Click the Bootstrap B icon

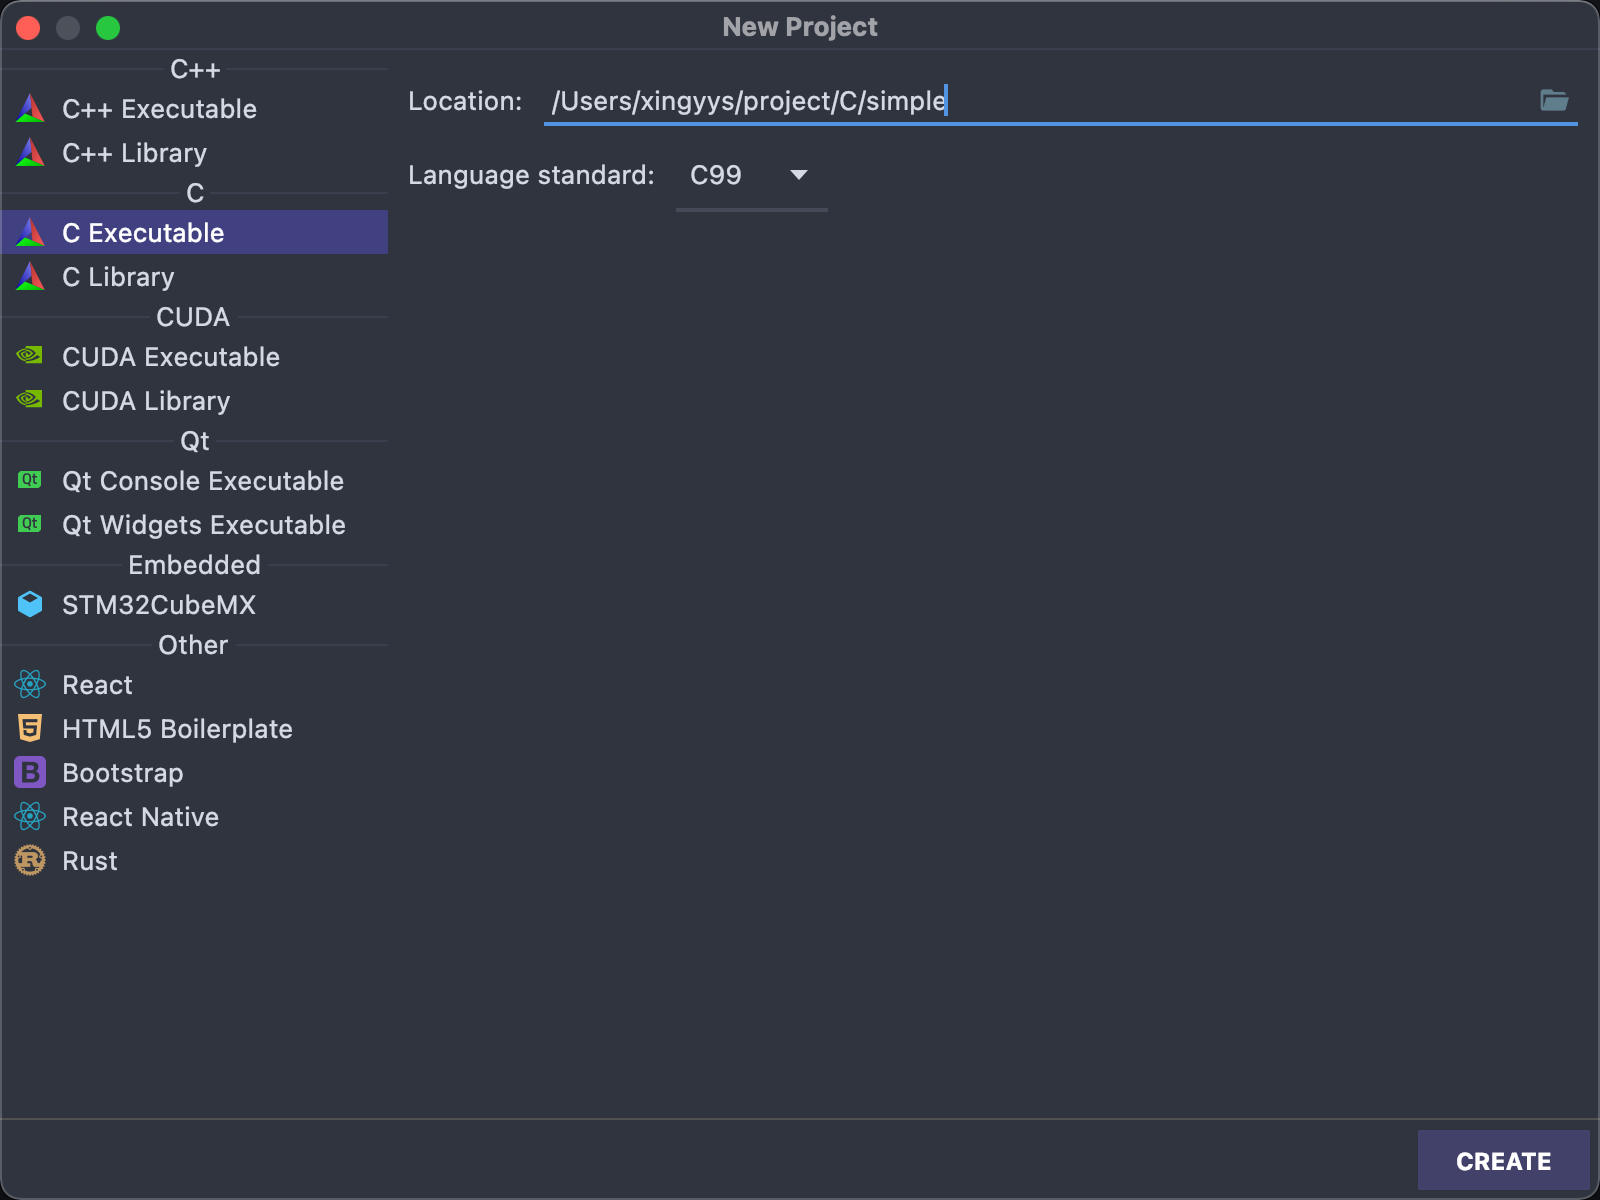point(30,772)
